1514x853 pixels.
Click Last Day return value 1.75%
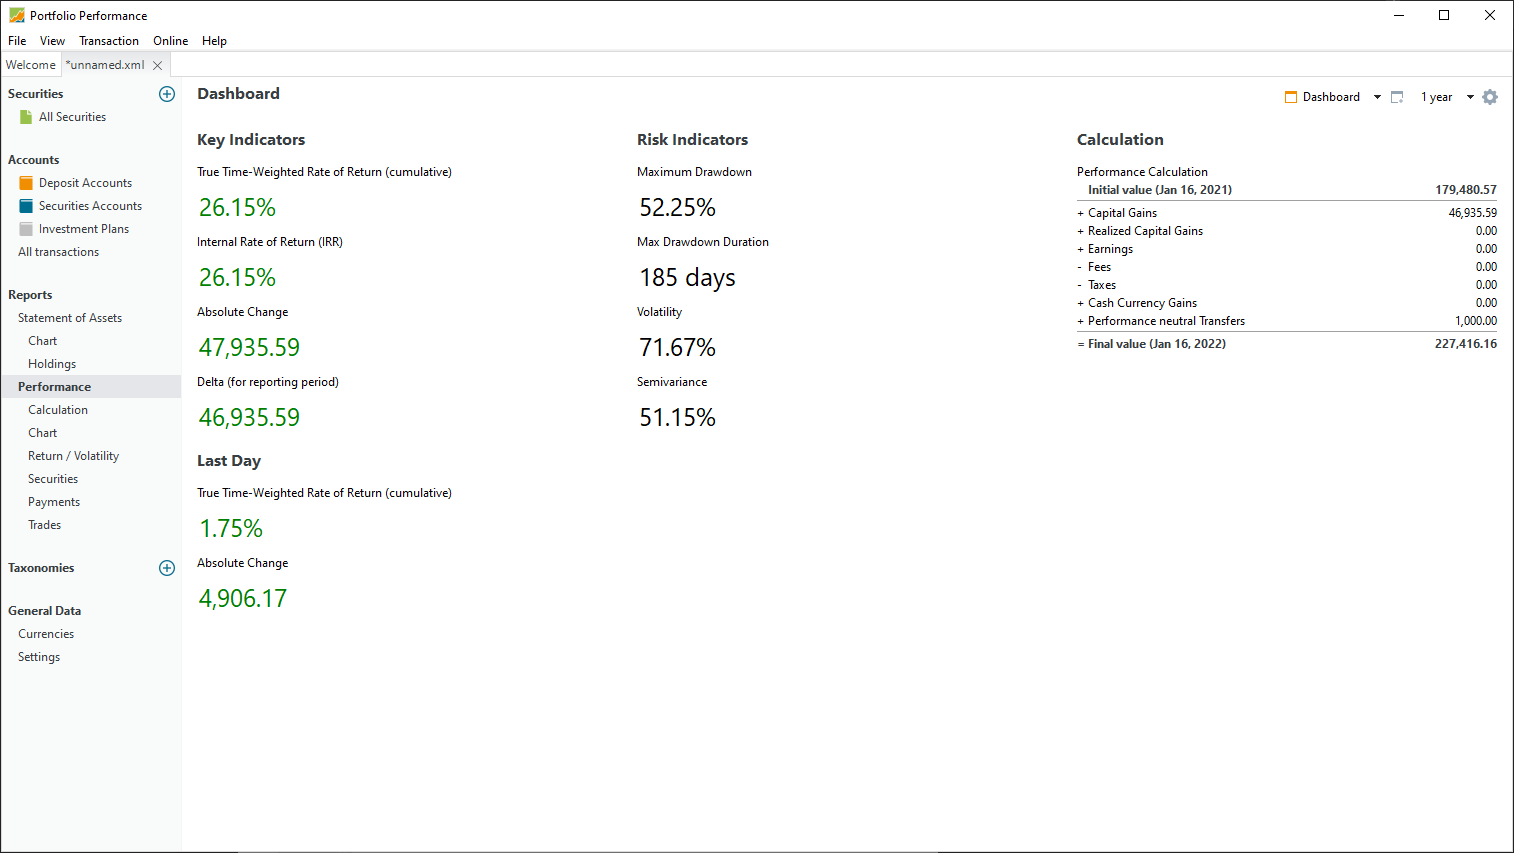[x=231, y=528]
